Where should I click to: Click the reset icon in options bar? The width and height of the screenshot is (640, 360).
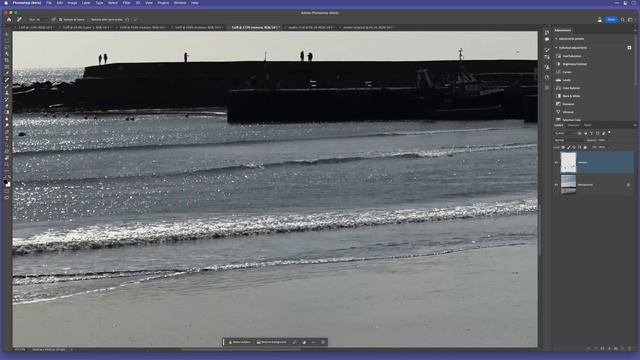coord(127,20)
